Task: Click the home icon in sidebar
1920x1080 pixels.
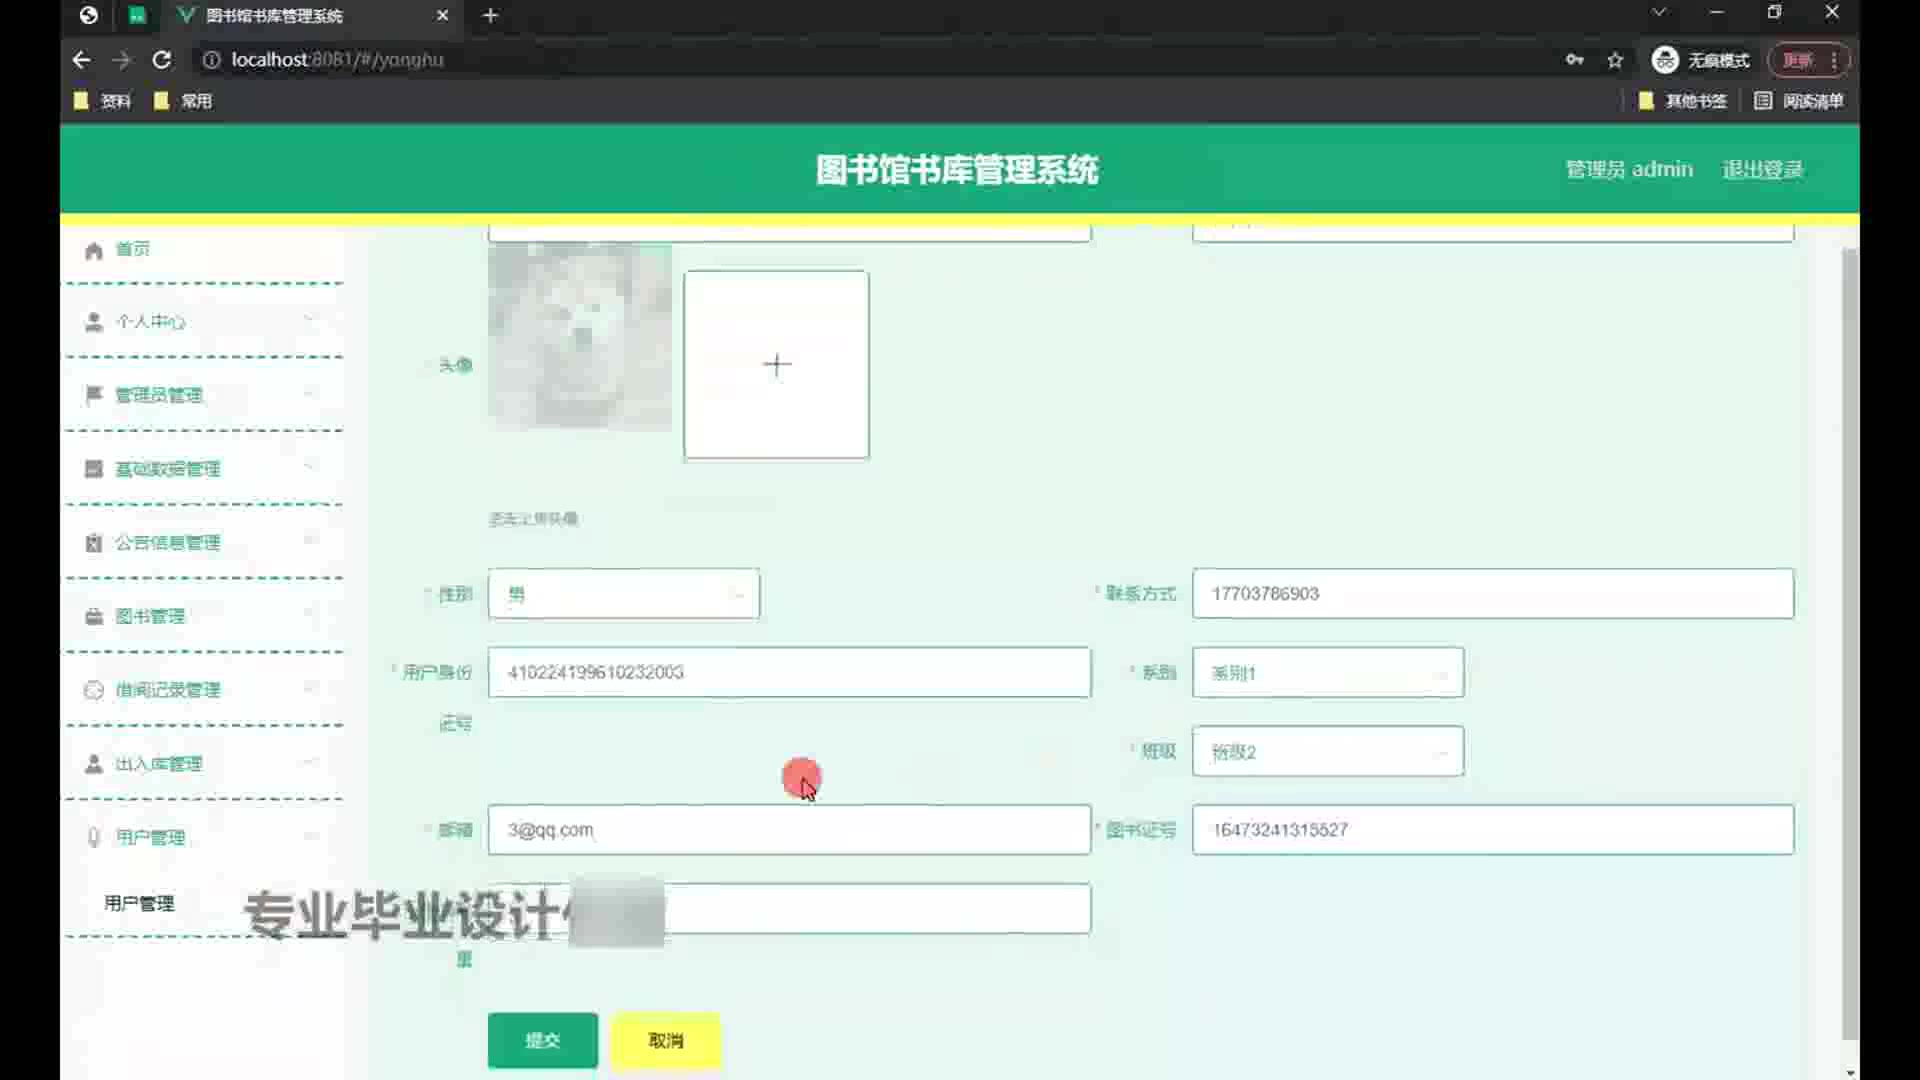Action: tap(94, 250)
